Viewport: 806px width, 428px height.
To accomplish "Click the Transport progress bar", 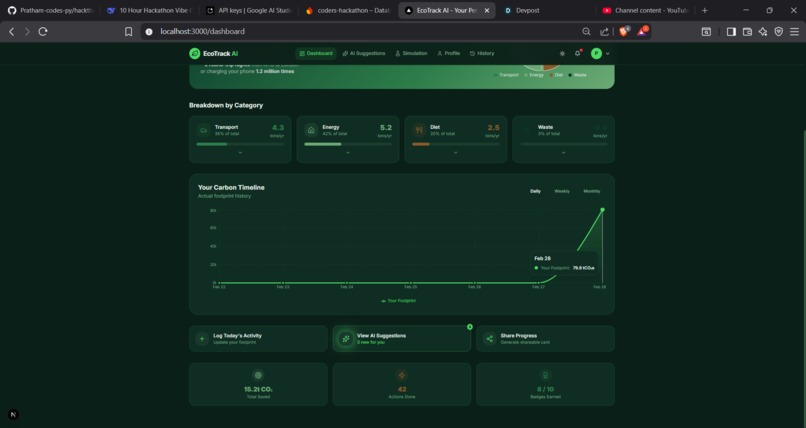I will point(240,144).
